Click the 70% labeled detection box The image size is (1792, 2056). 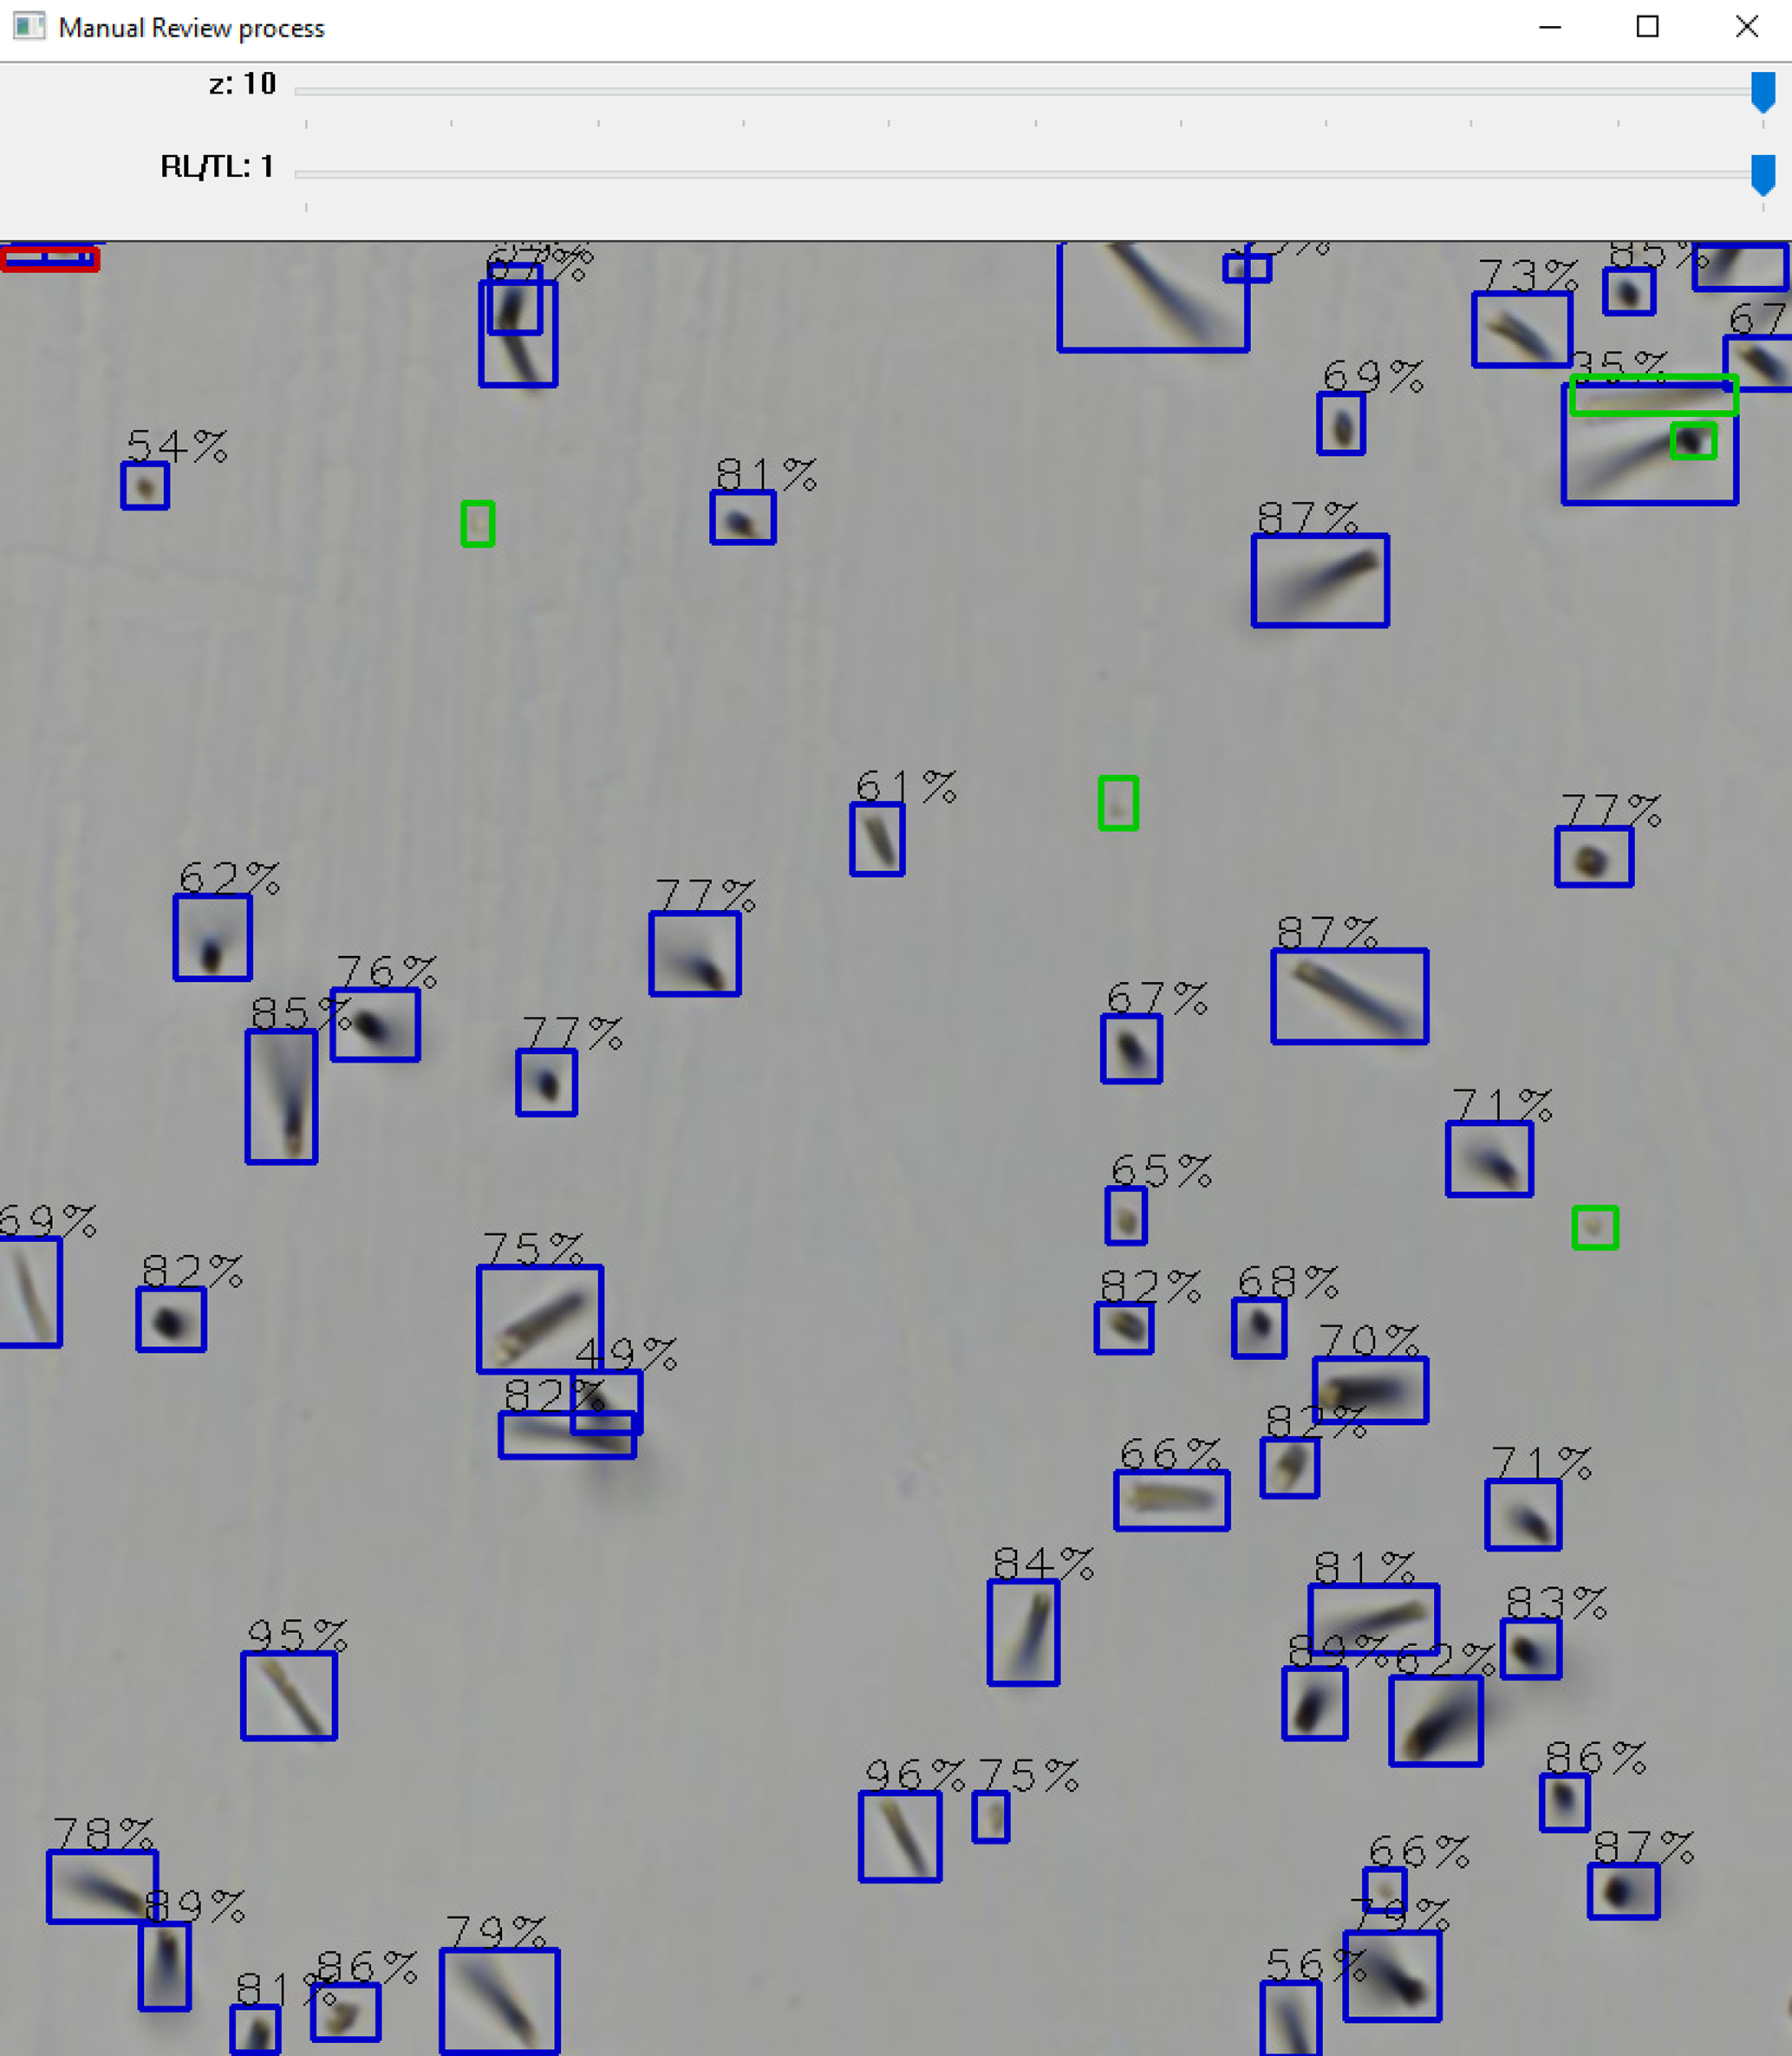[1370, 1390]
